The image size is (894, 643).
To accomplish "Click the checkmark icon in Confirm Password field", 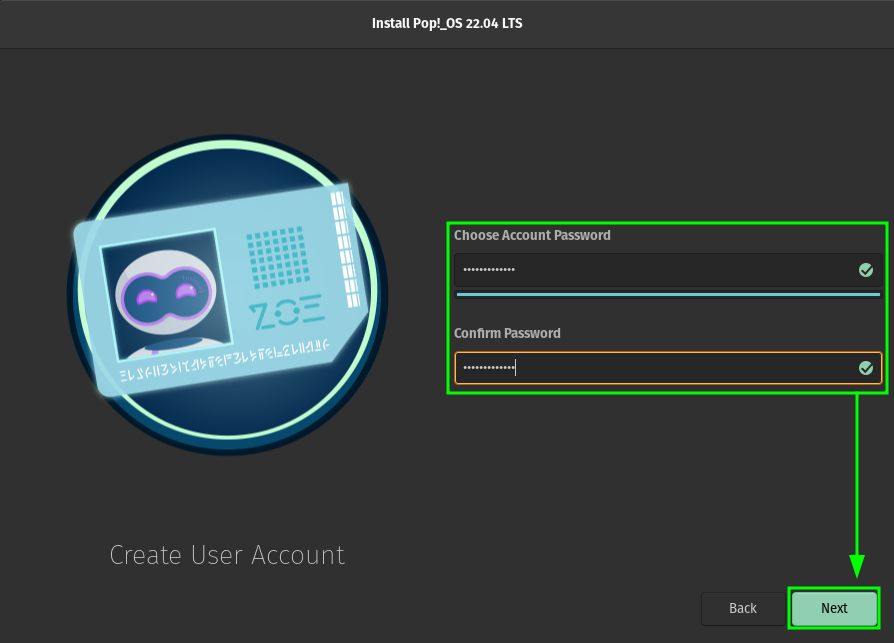I will pyautogui.click(x=865, y=368).
